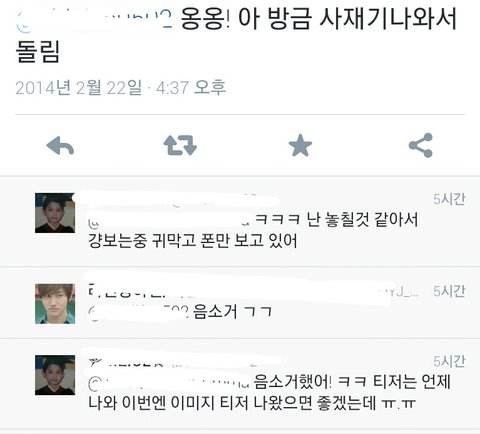Viewport: 480px width, 434px height.
Task: Tap the reply arrow icon
Action: click(60, 146)
